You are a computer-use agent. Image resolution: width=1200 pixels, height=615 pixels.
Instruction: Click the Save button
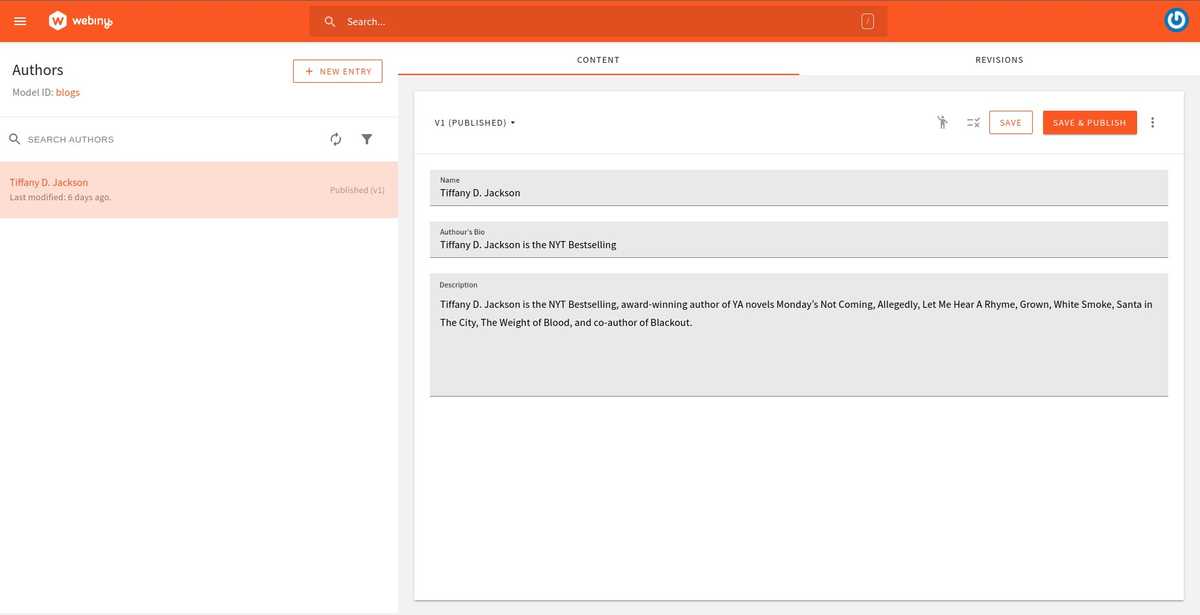pyautogui.click(x=1010, y=121)
